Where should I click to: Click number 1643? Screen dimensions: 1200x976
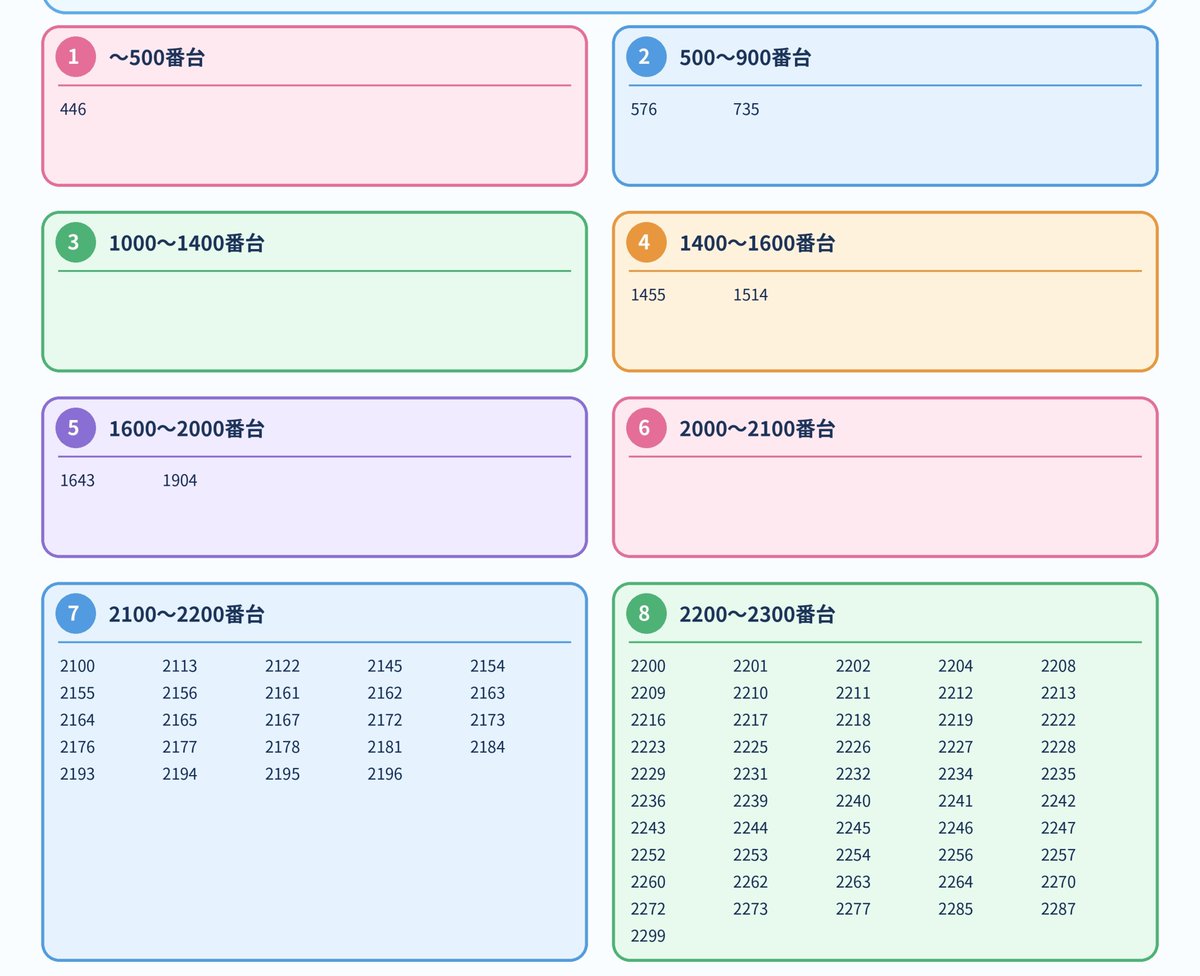77,480
